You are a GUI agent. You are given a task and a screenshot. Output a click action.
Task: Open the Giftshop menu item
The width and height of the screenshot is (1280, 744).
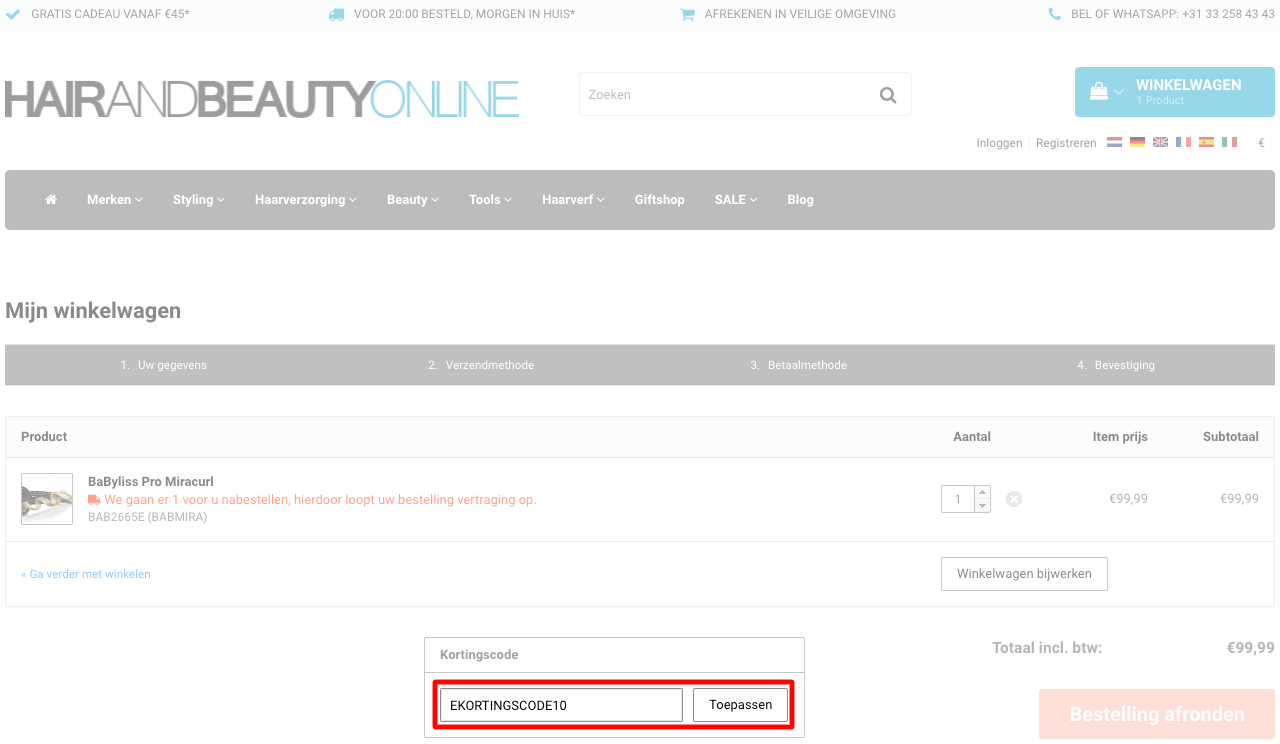click(x=659, y=200)
